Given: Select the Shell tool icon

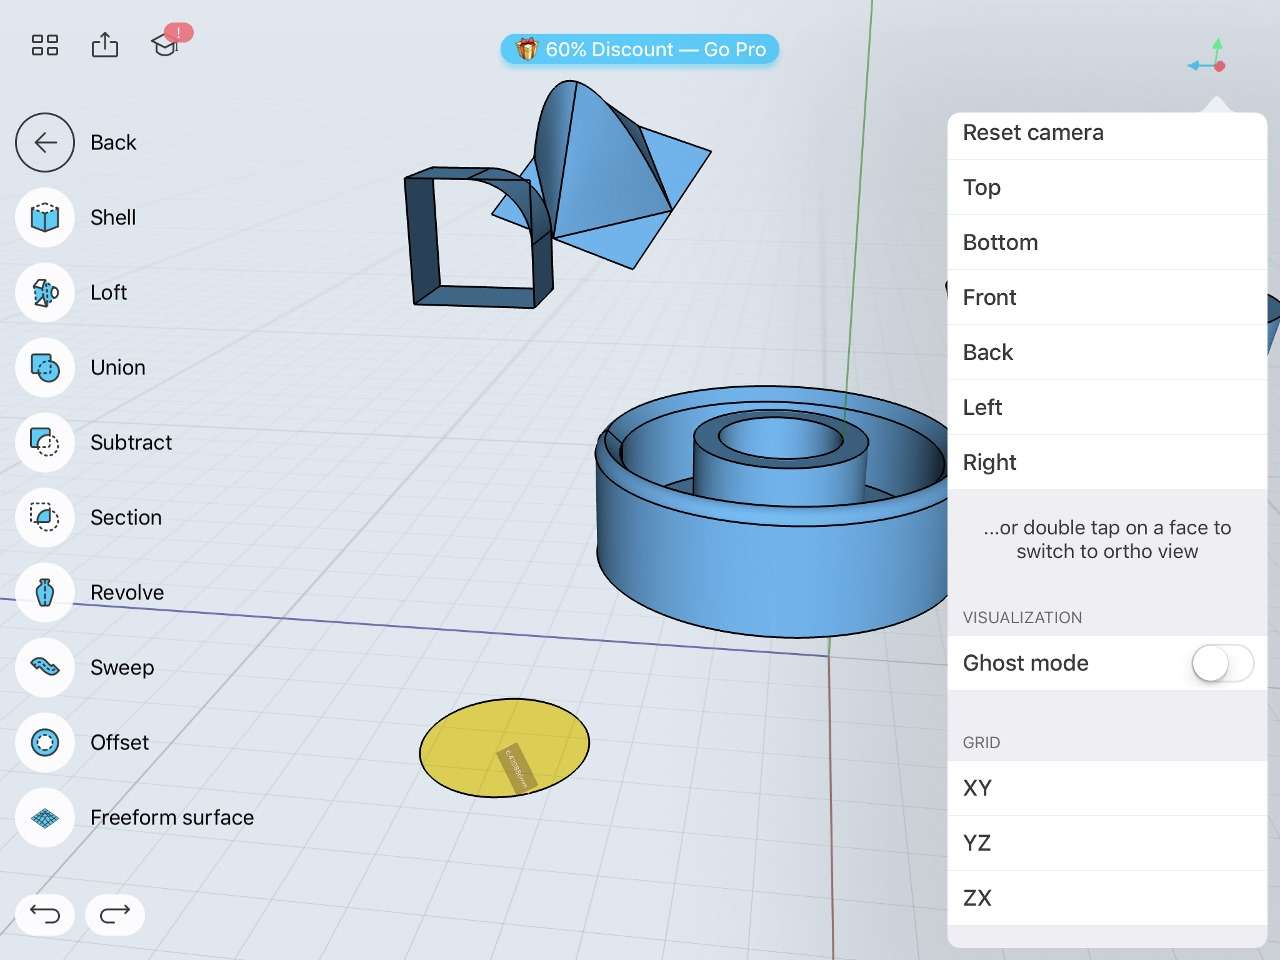Looking at the screenshot, I should point(45,218).
